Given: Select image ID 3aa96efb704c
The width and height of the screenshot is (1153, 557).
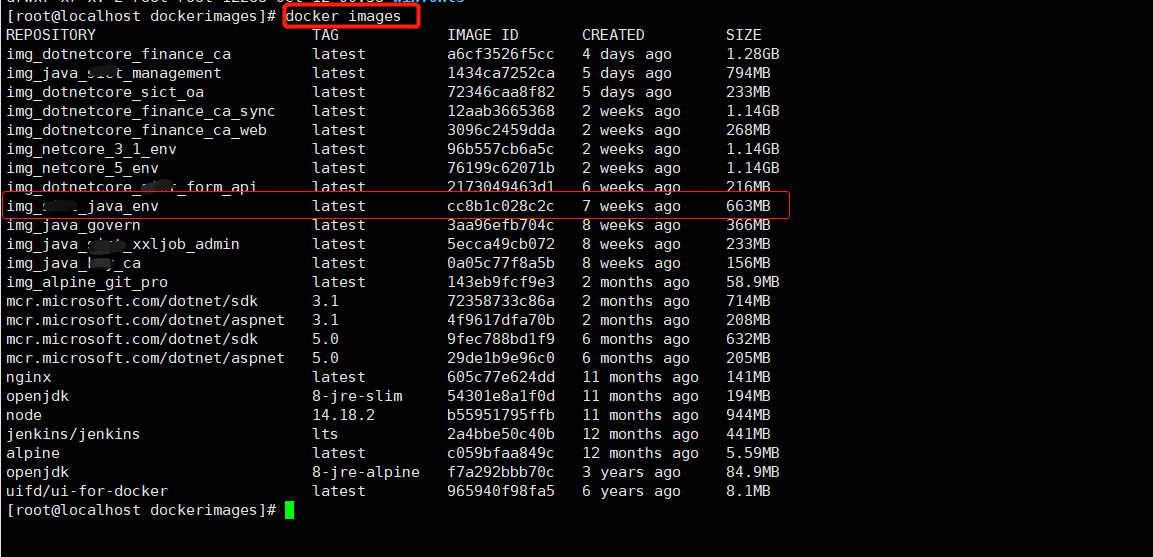Looking at the screenshot, I should (501, 225).
